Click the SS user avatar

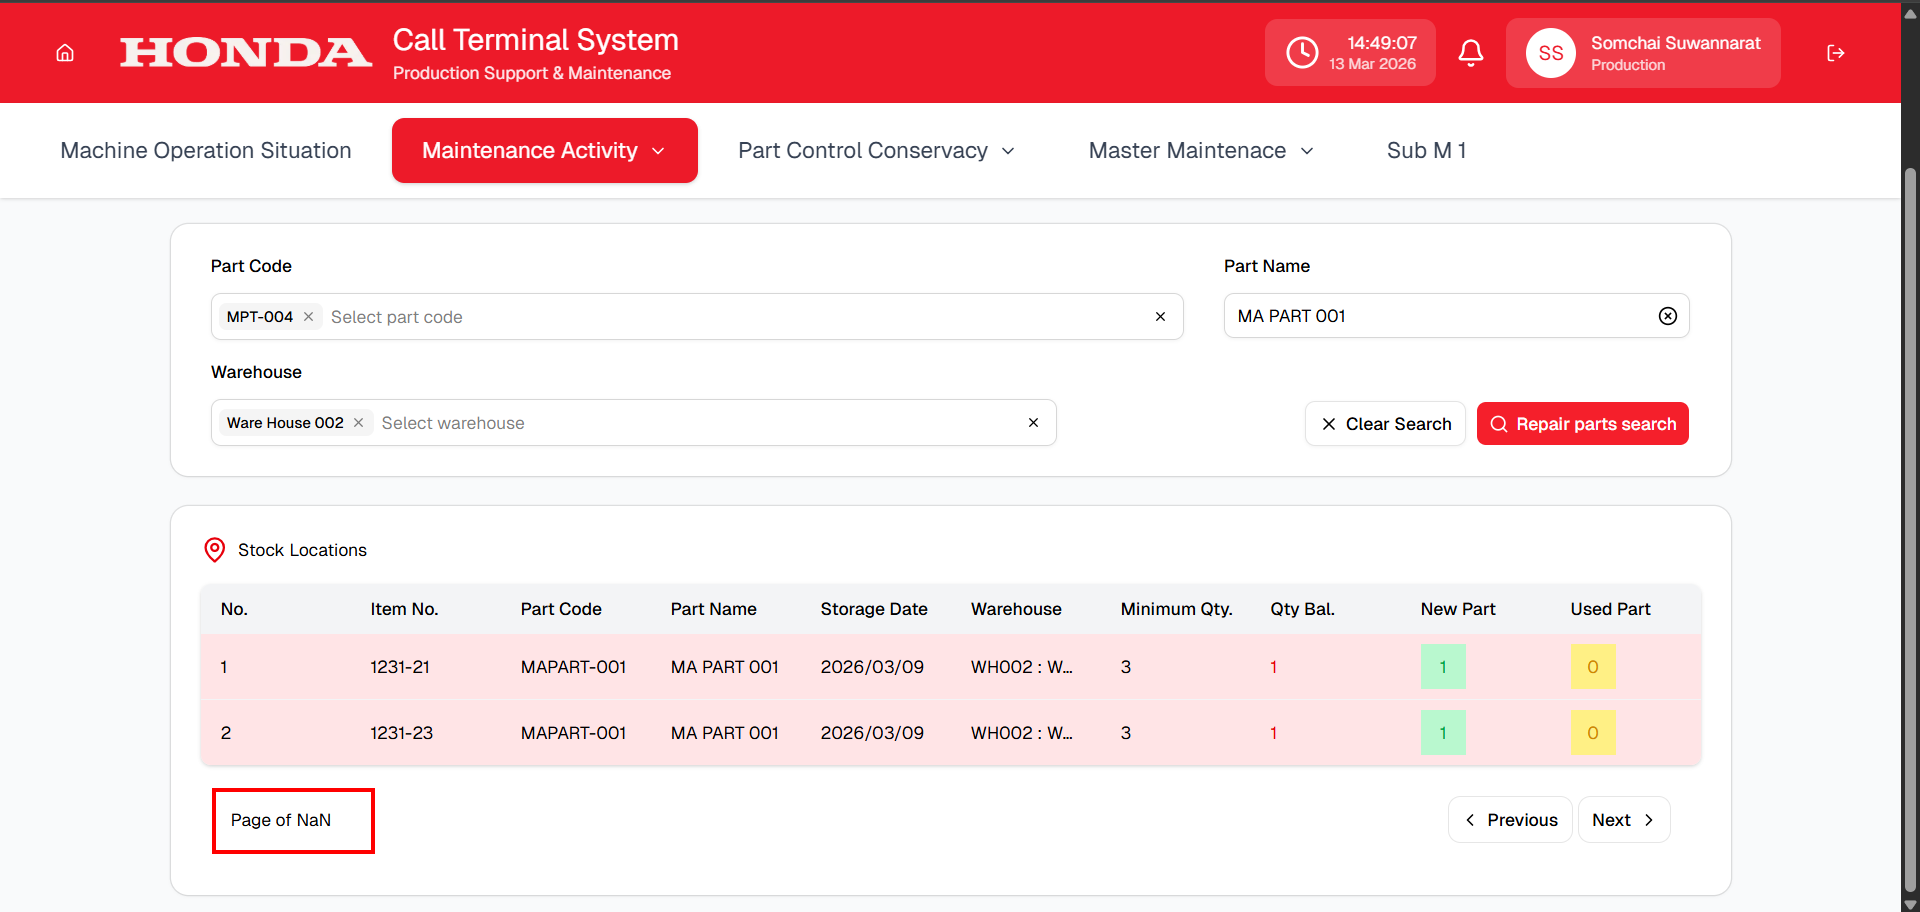1550,53
